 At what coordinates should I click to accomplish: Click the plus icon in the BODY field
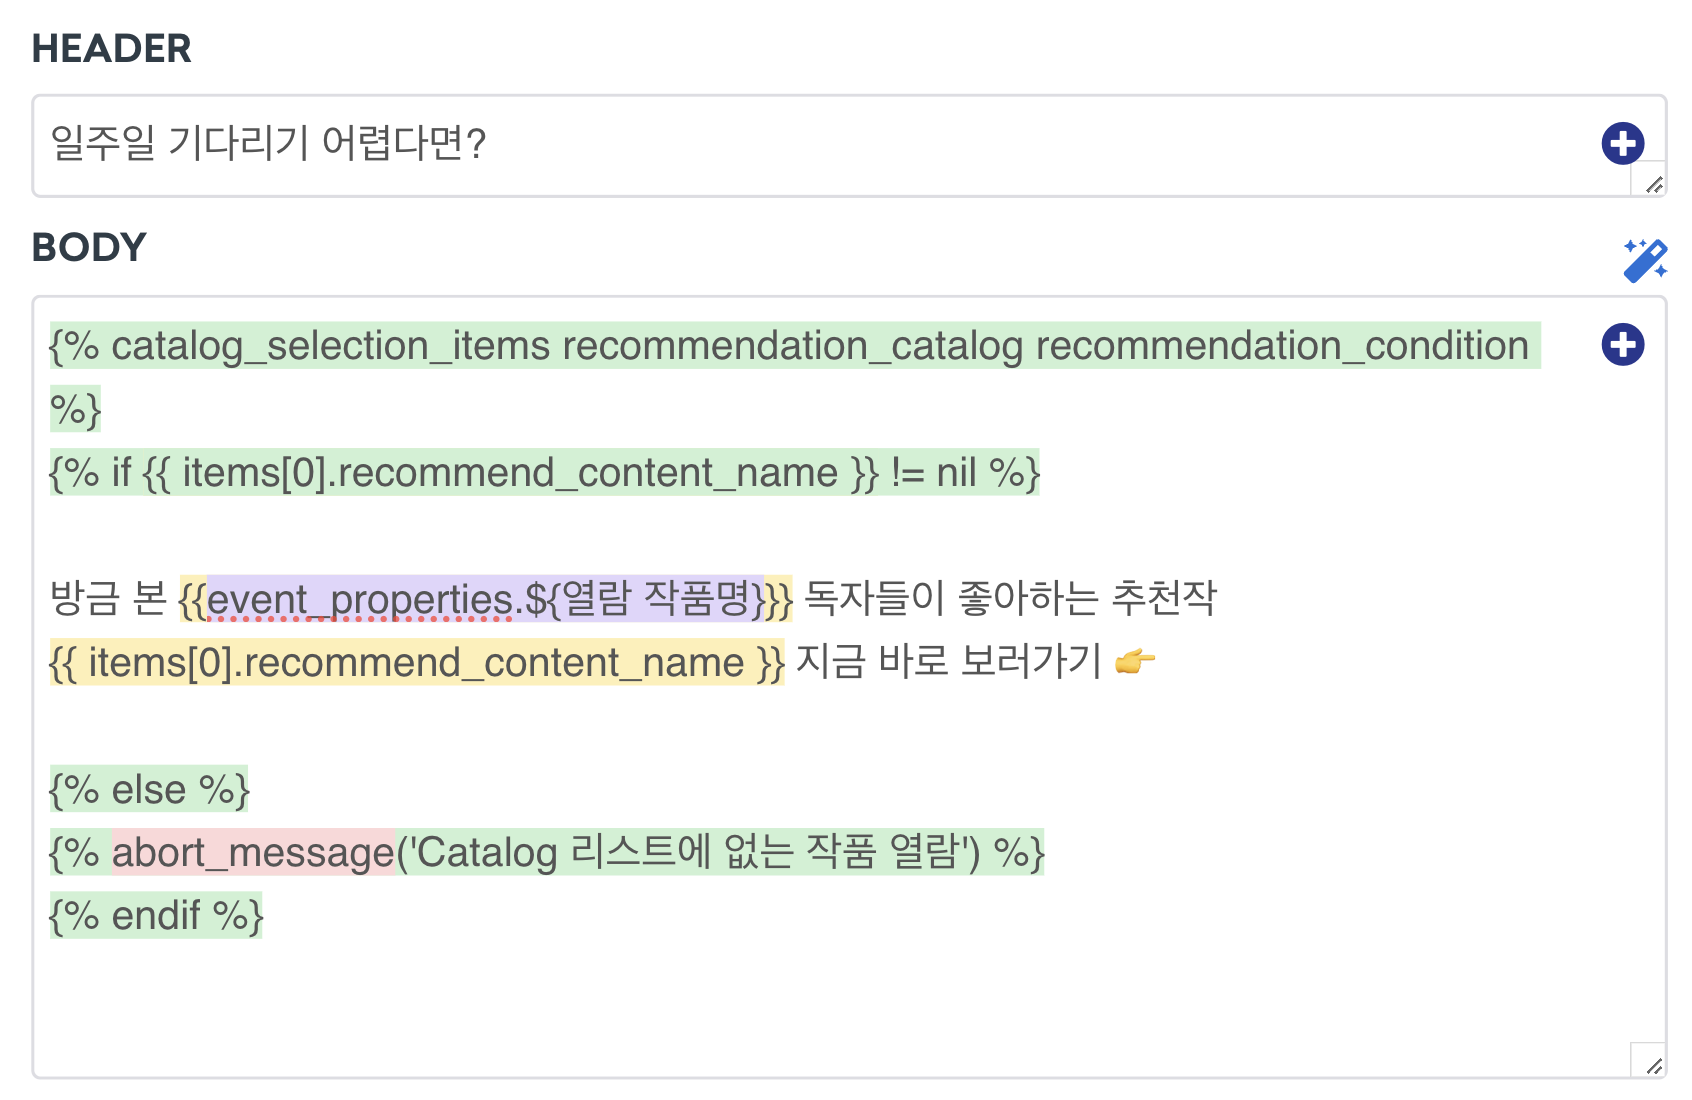pos(1622,345)
